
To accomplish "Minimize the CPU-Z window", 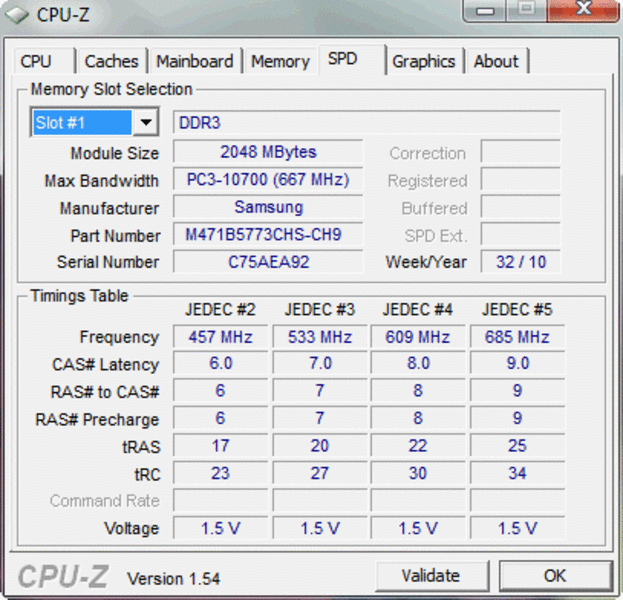I will [x=485, y=10].
